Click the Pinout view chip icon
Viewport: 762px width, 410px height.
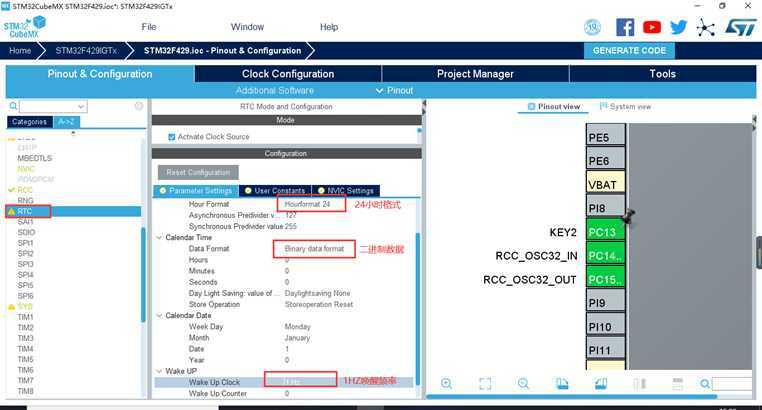pyautogui.click(x=531, y=106)
